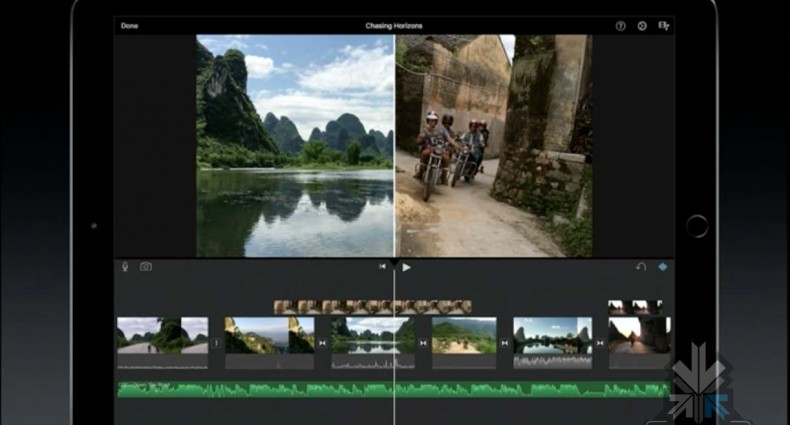Select the first road clip in timeline
Image resolution: width=790 pixels, height=425 pixels.
coord(162,337)
